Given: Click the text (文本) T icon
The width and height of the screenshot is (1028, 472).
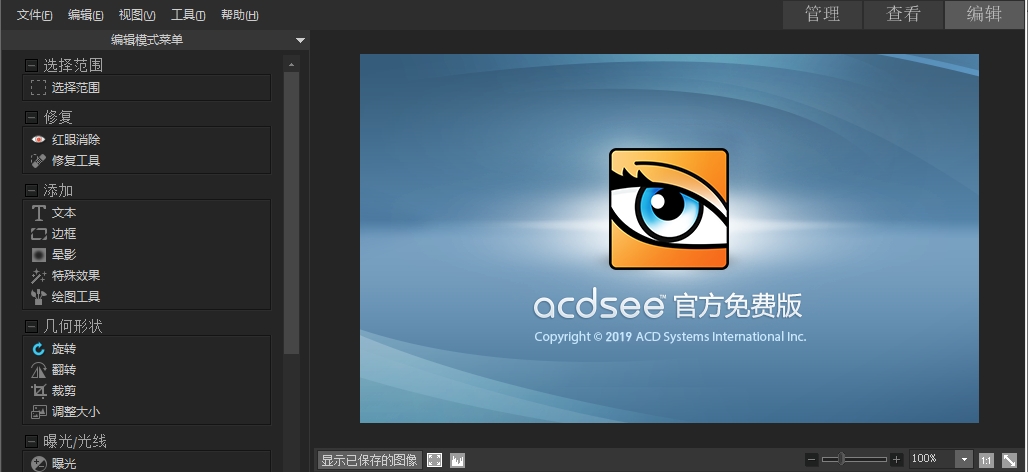Looking at the screenshot, I should click(x=38, y=212).
